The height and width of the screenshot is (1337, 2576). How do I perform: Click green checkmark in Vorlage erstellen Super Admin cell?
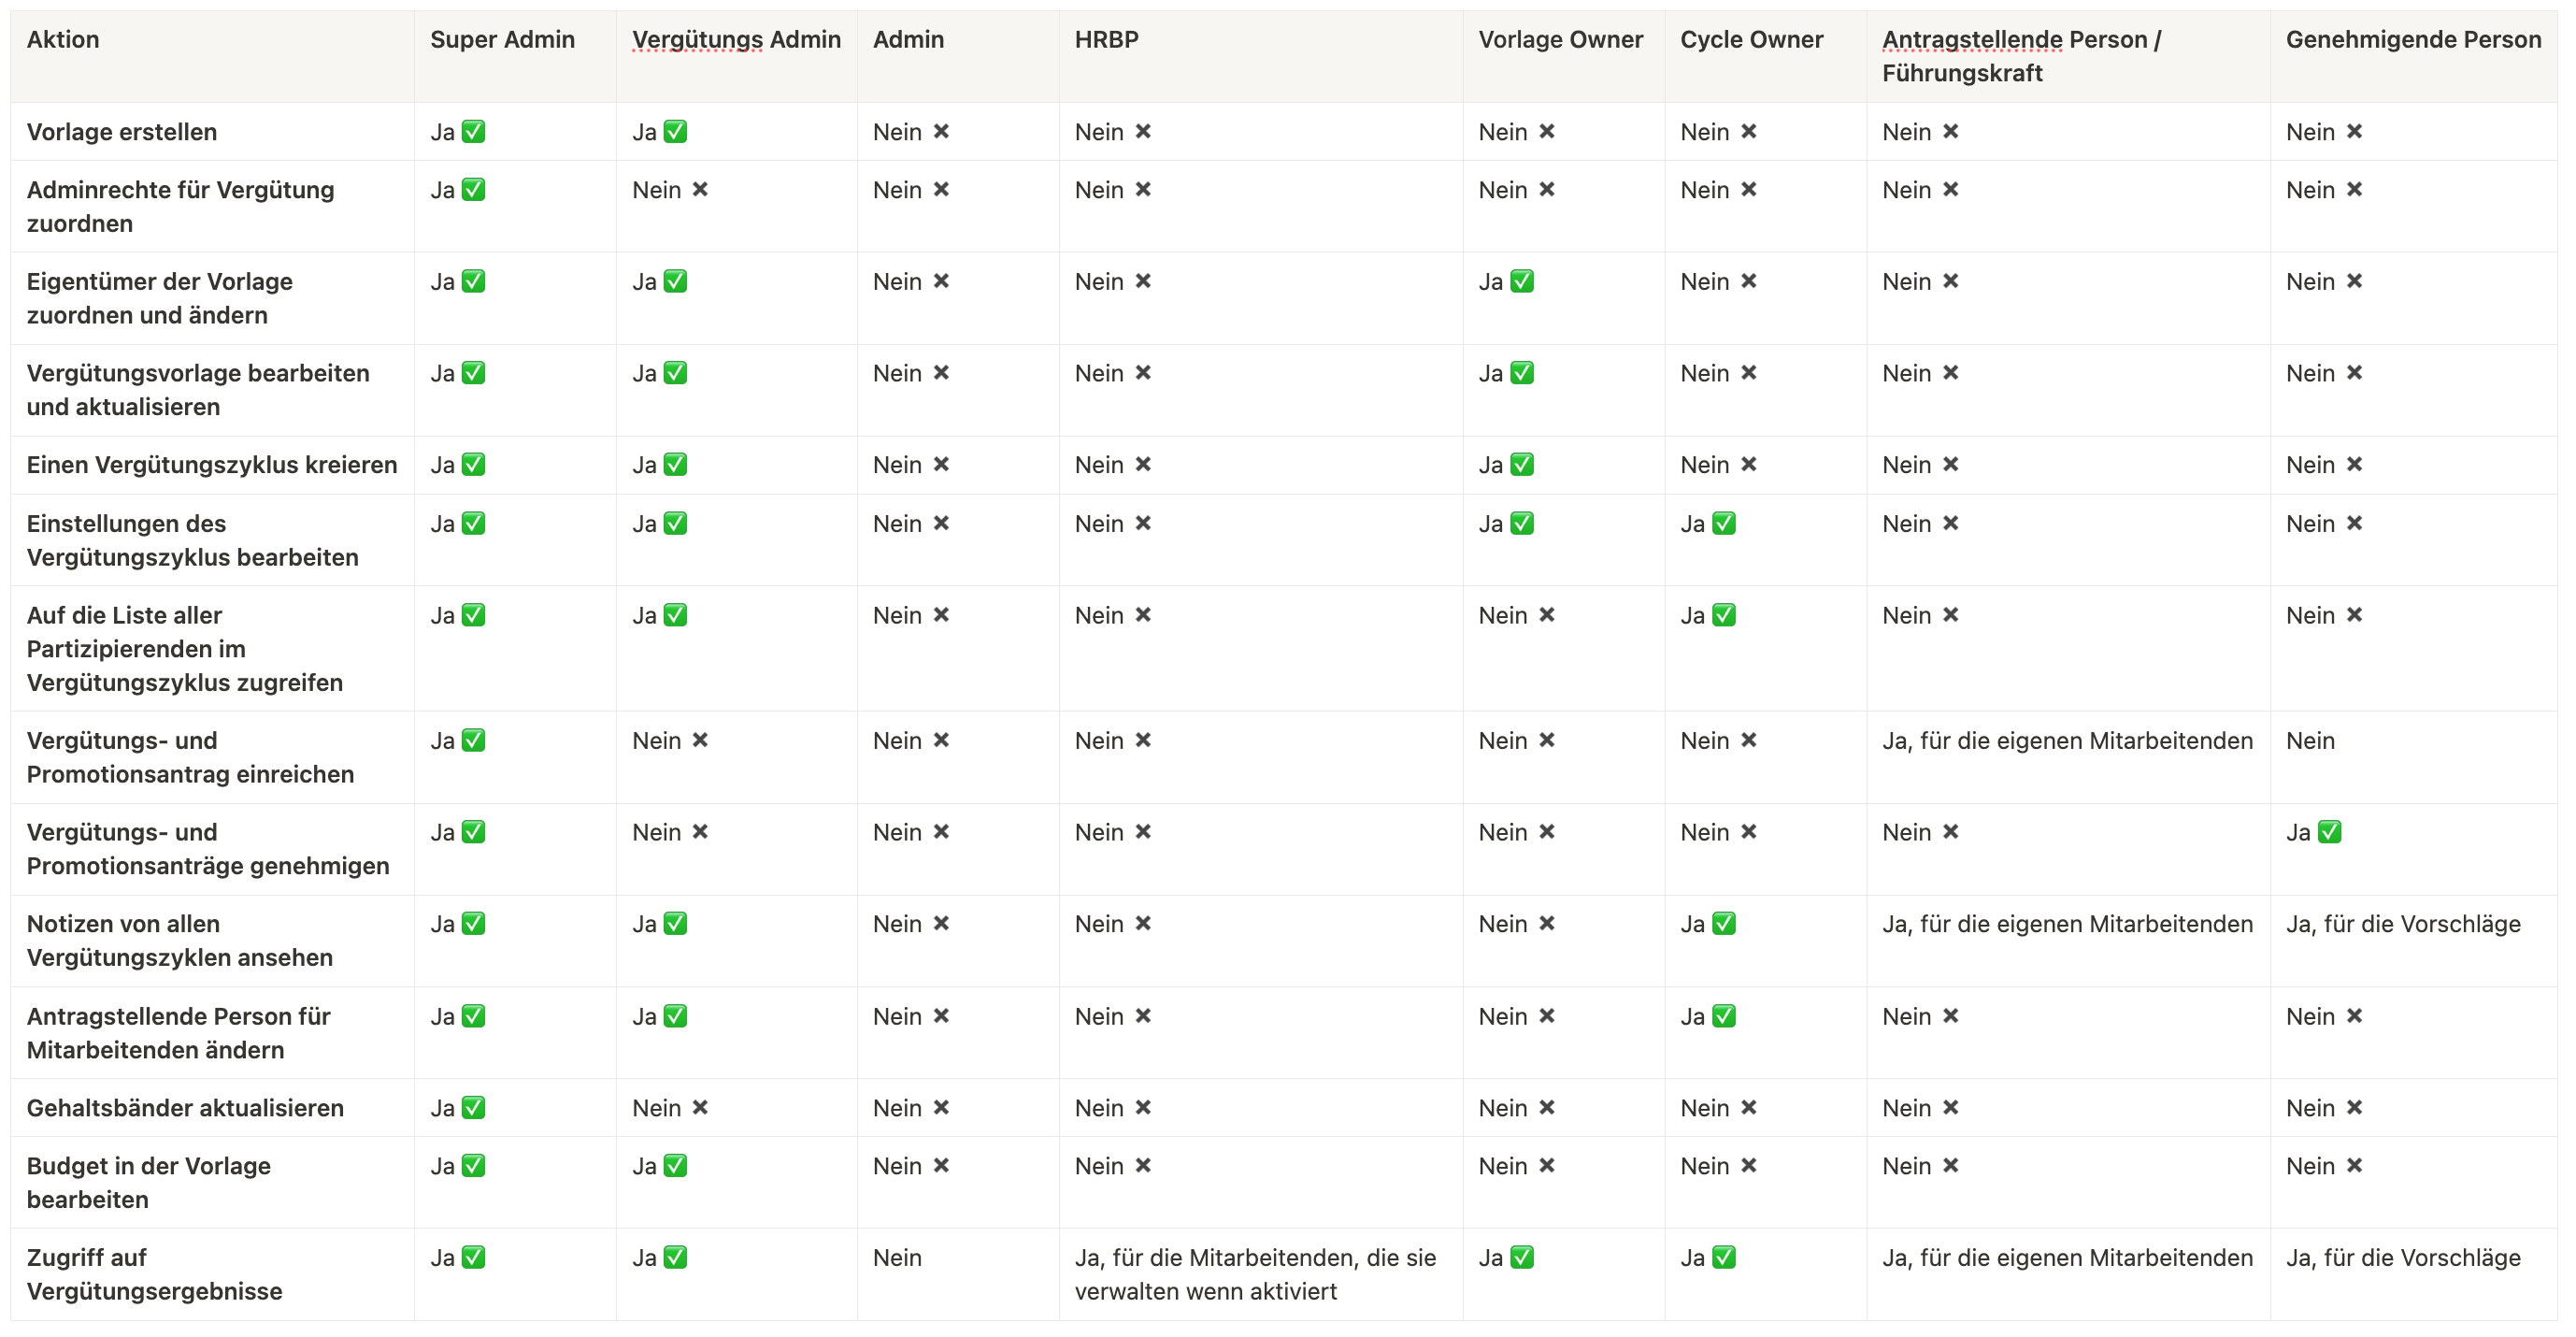pyautogui.click(x=473, y=131)
